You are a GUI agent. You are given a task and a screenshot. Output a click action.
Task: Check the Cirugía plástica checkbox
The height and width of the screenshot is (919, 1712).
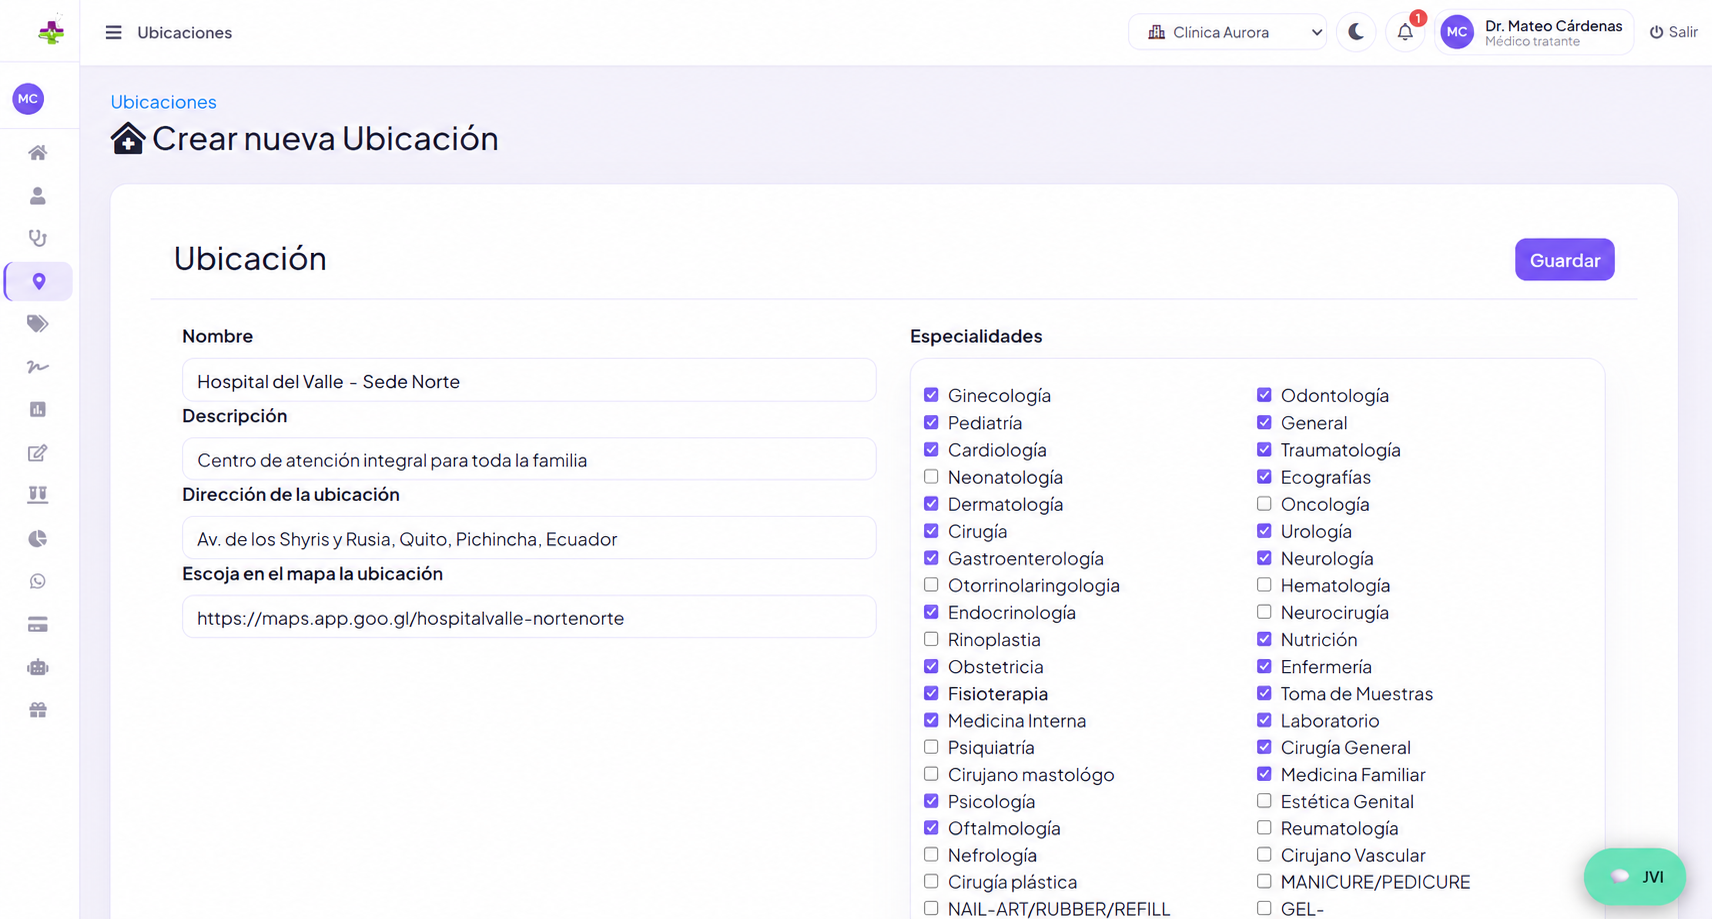(931, 882)
